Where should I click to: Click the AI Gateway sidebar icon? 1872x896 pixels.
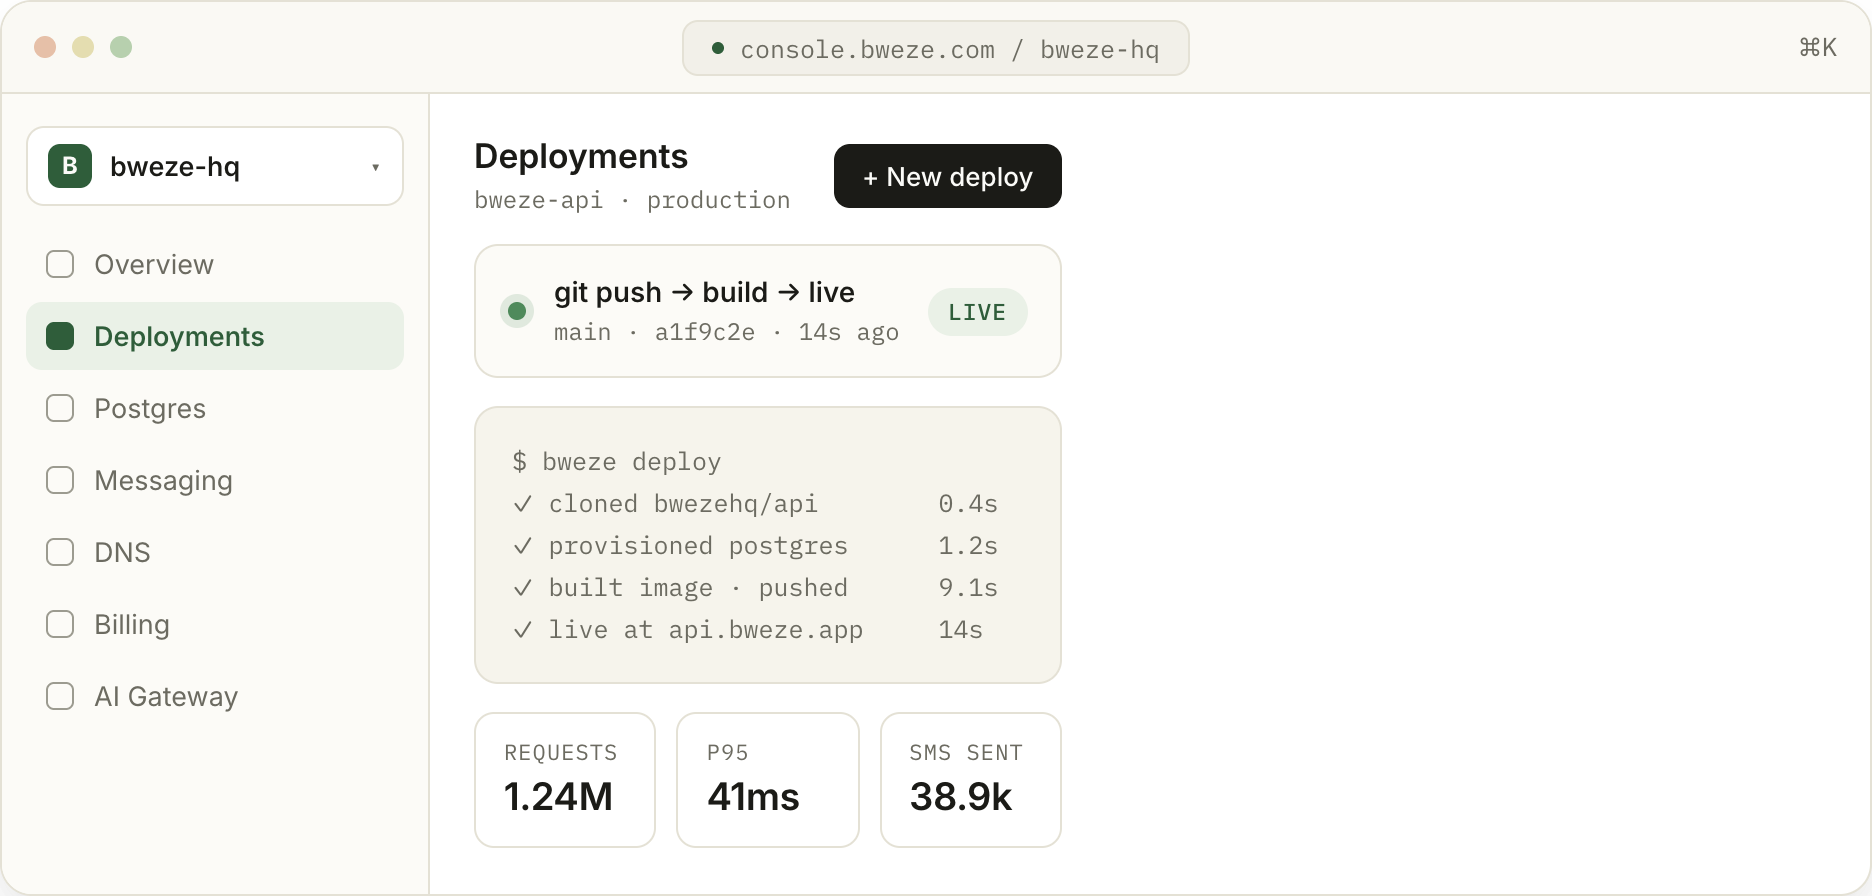[60, 696]
